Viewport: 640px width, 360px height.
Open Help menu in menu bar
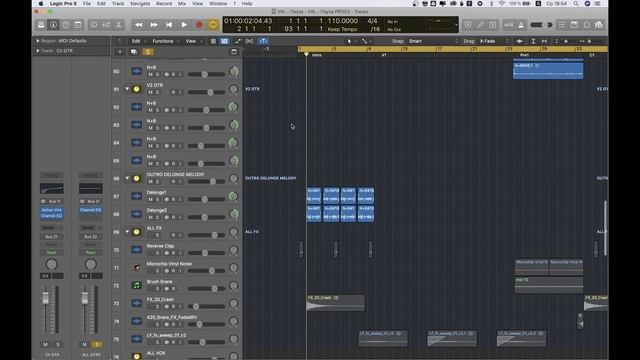[247, 4]
